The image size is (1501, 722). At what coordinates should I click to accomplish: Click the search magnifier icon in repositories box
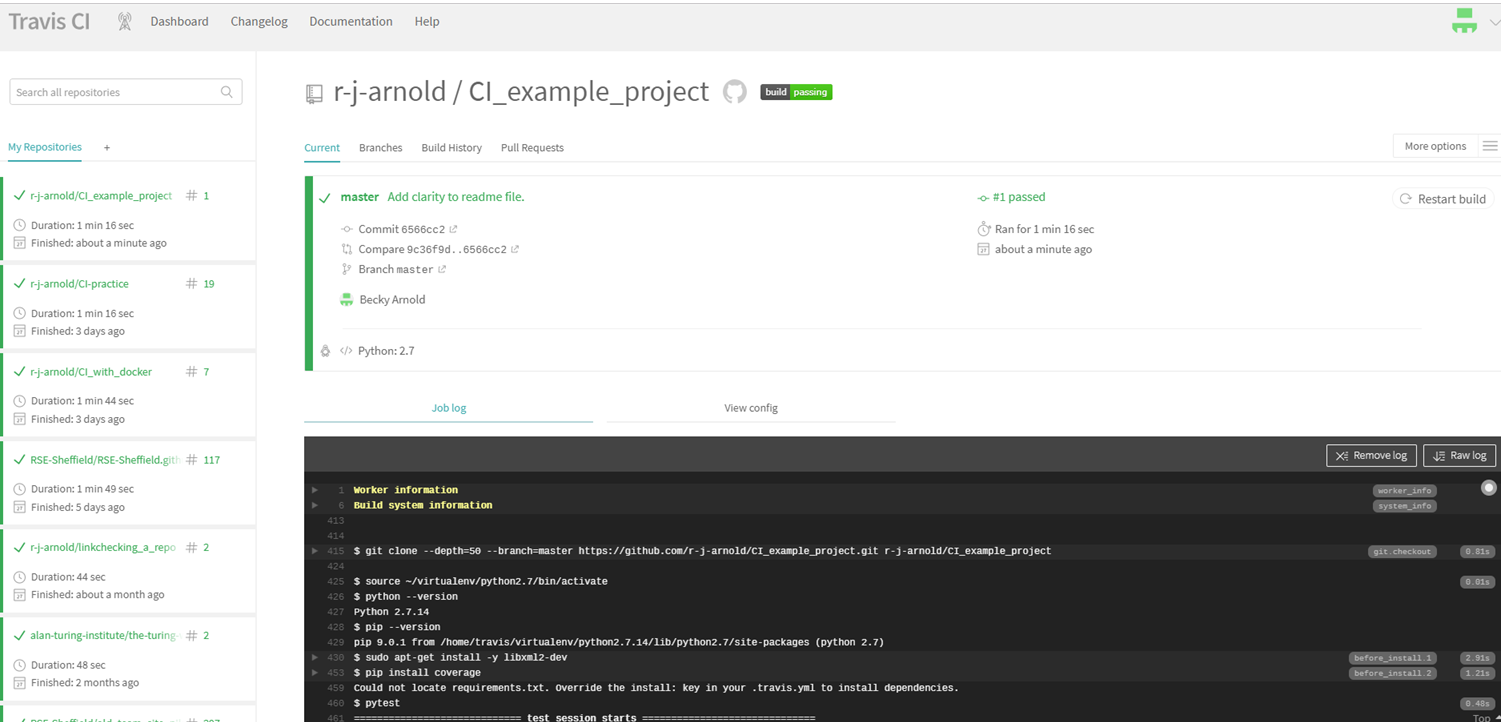227,92
